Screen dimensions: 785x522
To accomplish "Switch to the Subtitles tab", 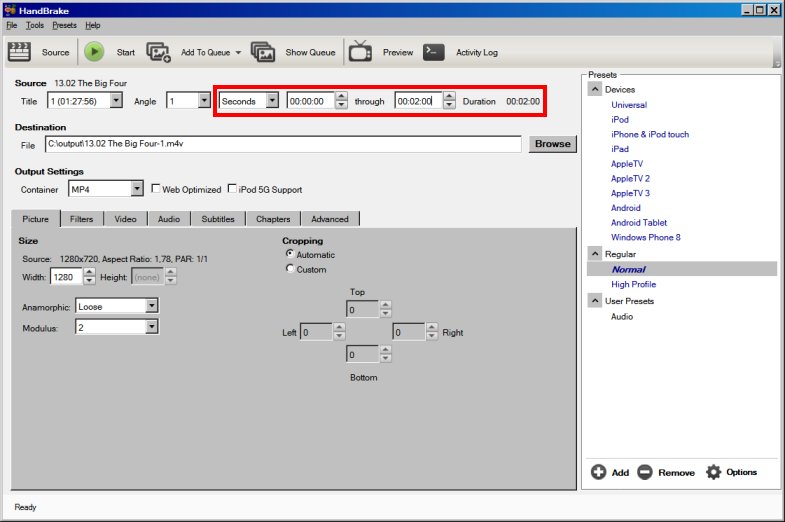I will (218, 219).
